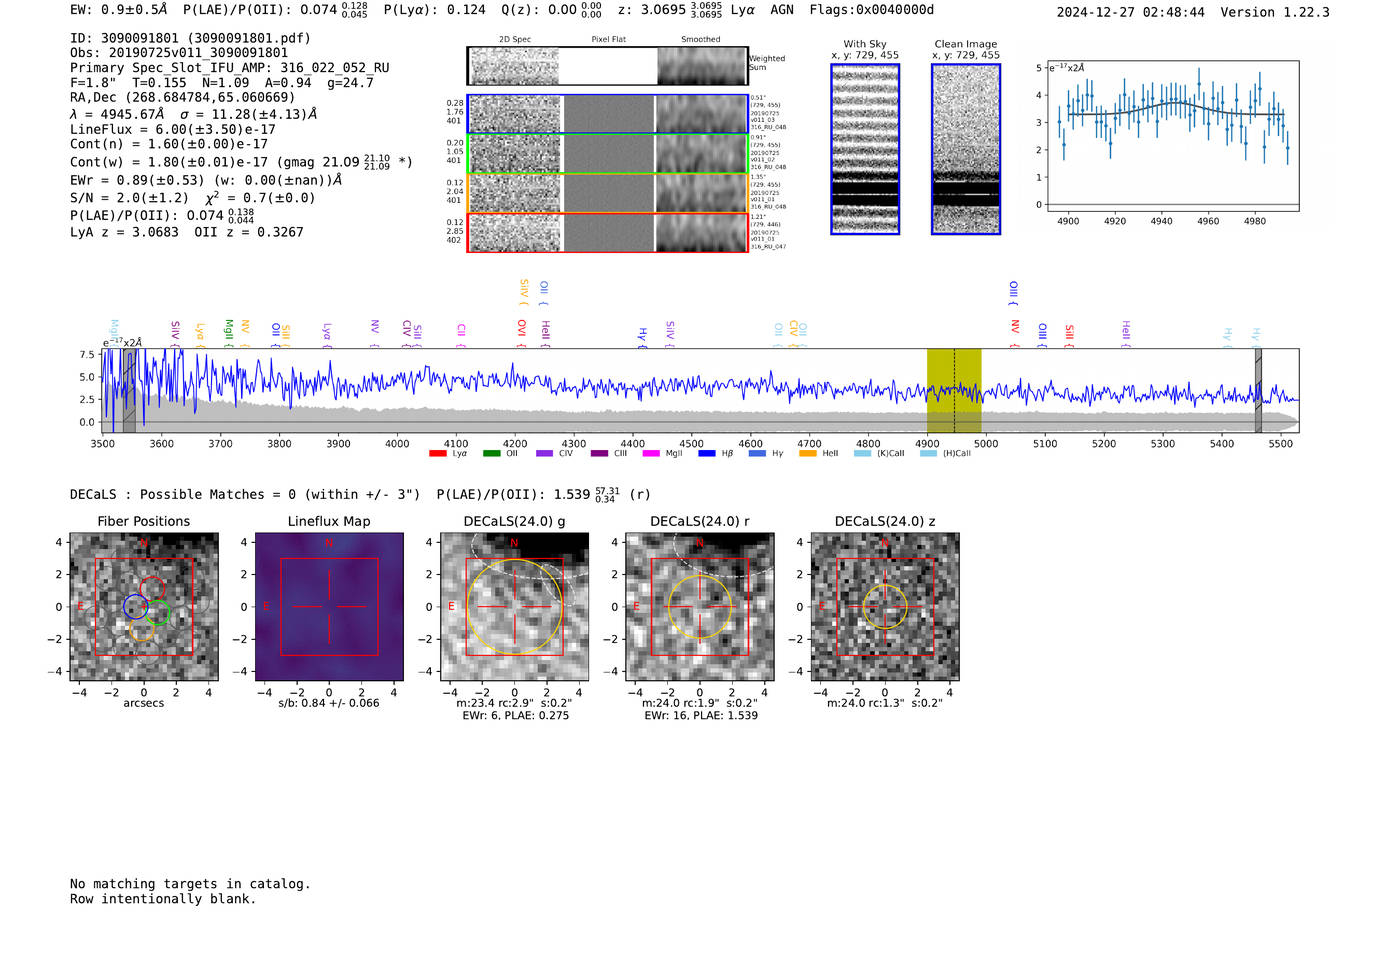
Task: Click the CIV purple legend swatch
Action: pyautogui.click(x=544, y=453)
